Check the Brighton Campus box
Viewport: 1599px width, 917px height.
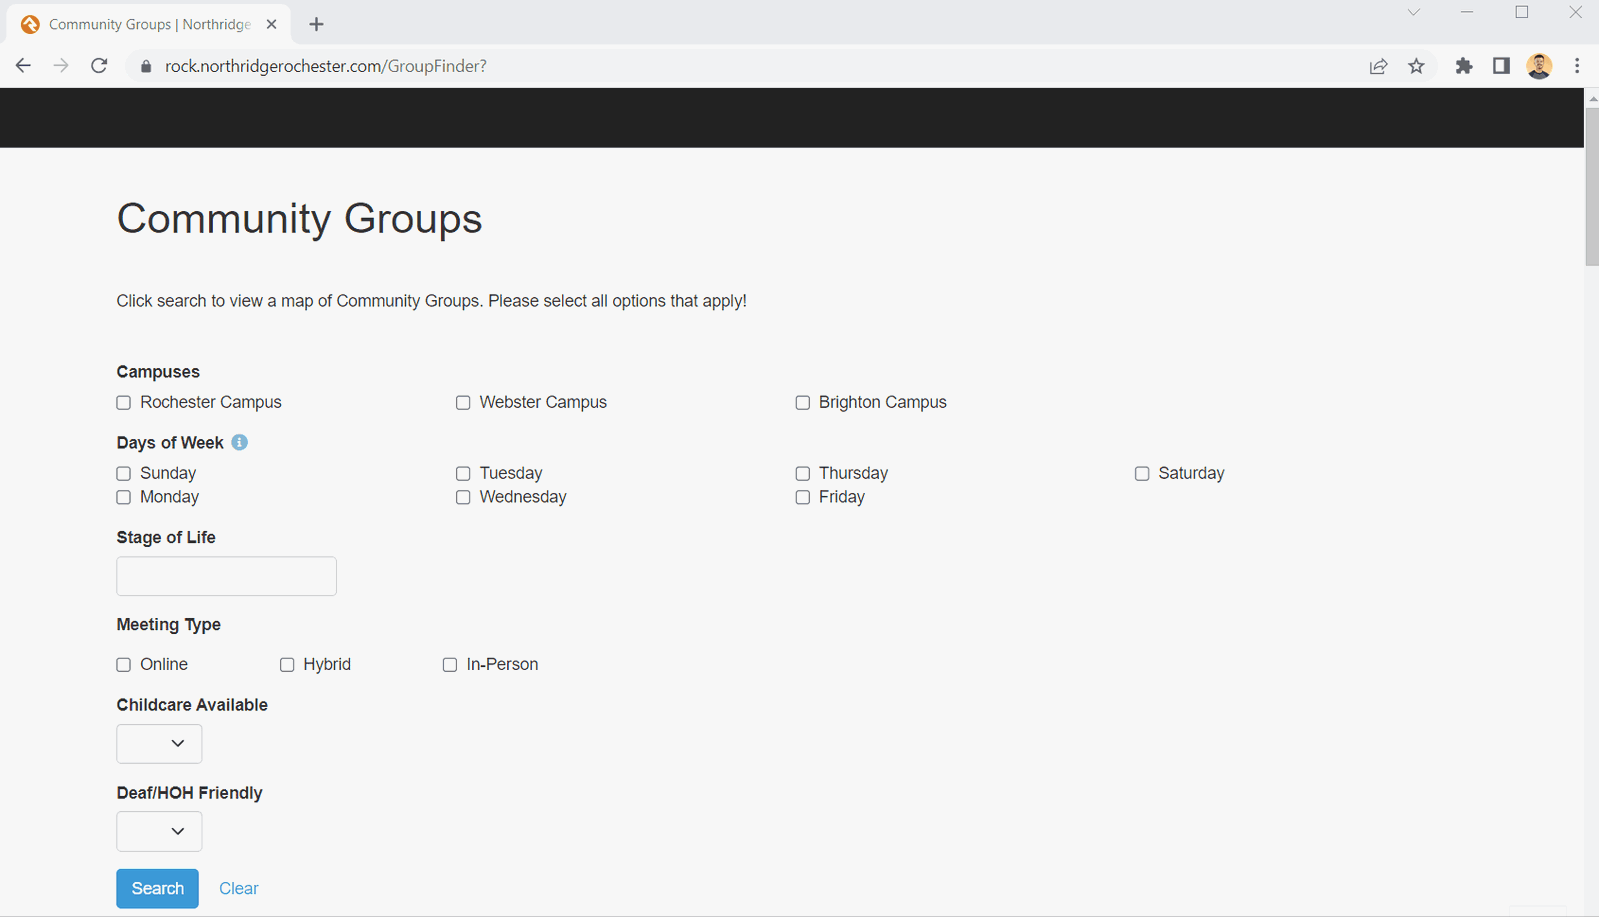(x=802, y=403)
